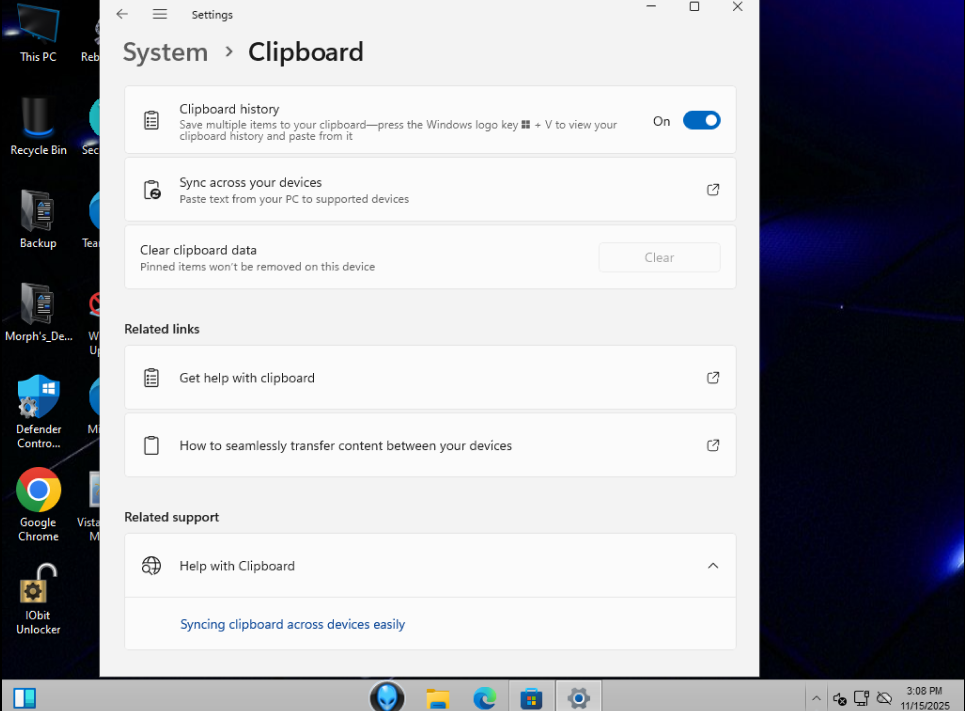
Task: Click the Clear clipboard data button
Action: coord(659,257)
